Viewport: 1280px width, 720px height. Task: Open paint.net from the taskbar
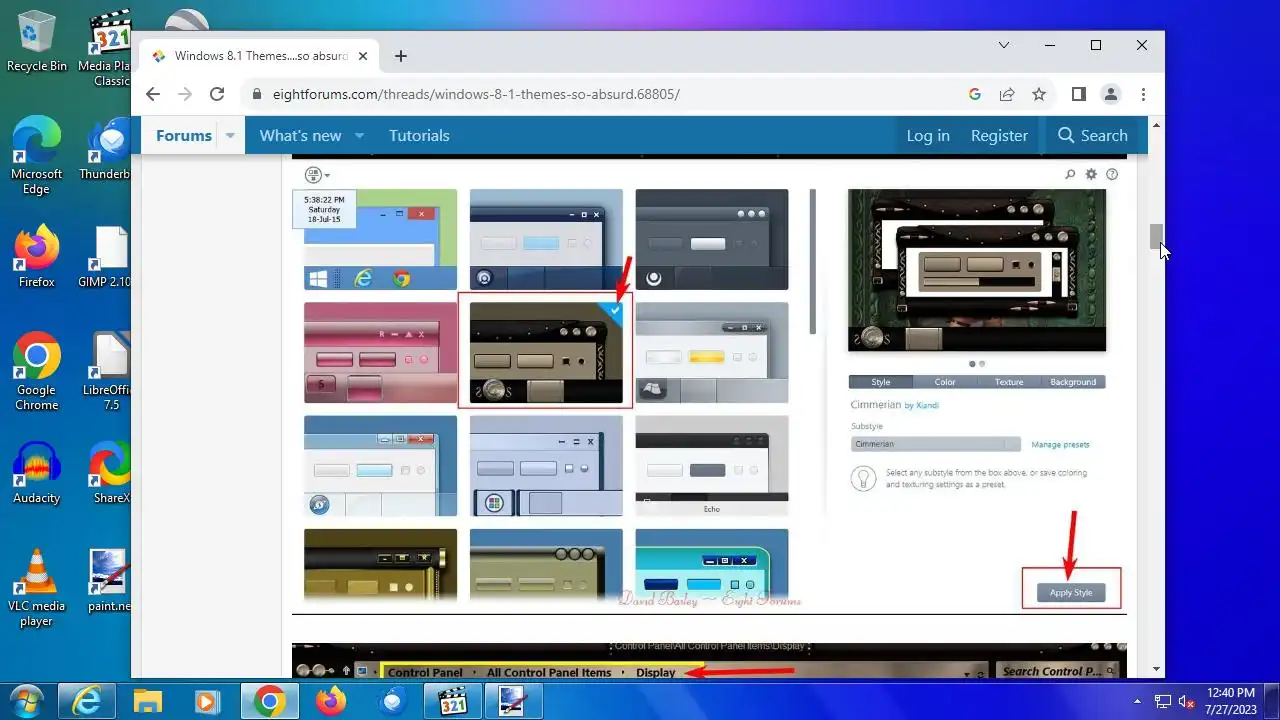pyautogui.click(x=513, y=702)
